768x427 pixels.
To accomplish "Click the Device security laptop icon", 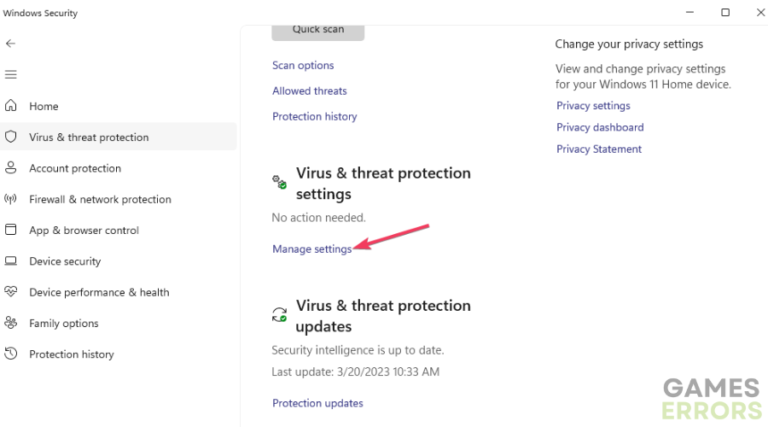I will click(x=11, y=261).
